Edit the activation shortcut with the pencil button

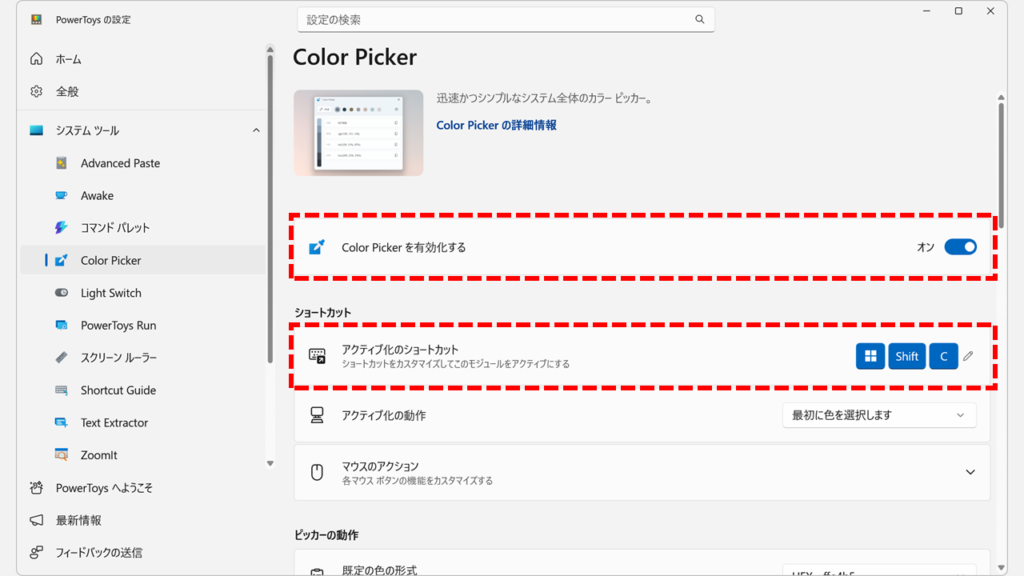pos(968,355)
